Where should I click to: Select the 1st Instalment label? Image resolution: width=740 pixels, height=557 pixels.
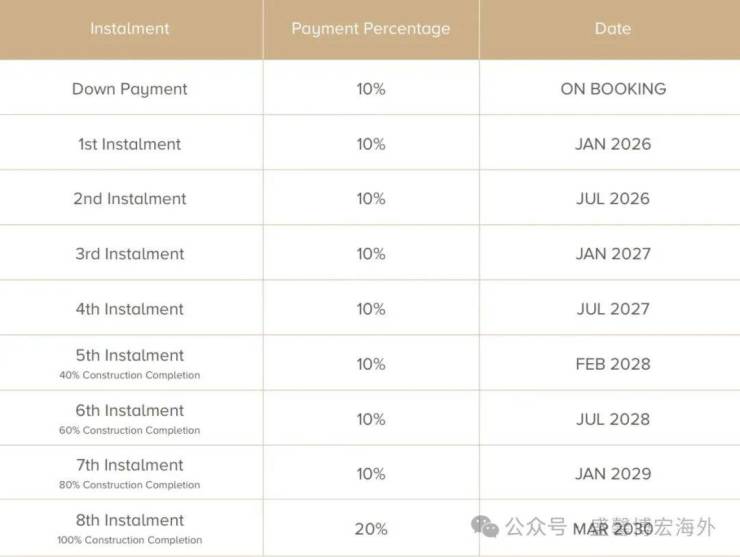click(130, 144)
